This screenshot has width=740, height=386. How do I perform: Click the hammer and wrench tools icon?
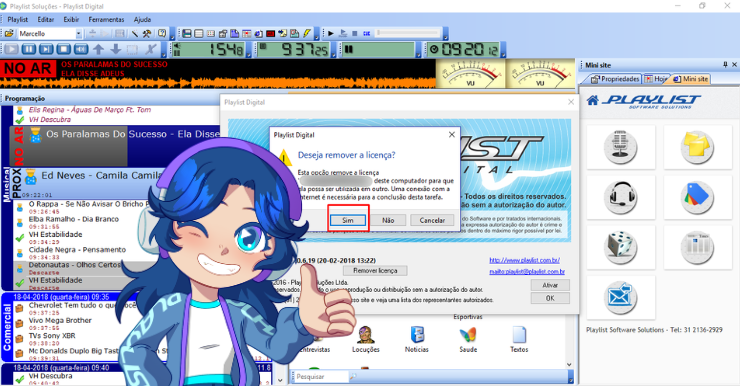147,34
